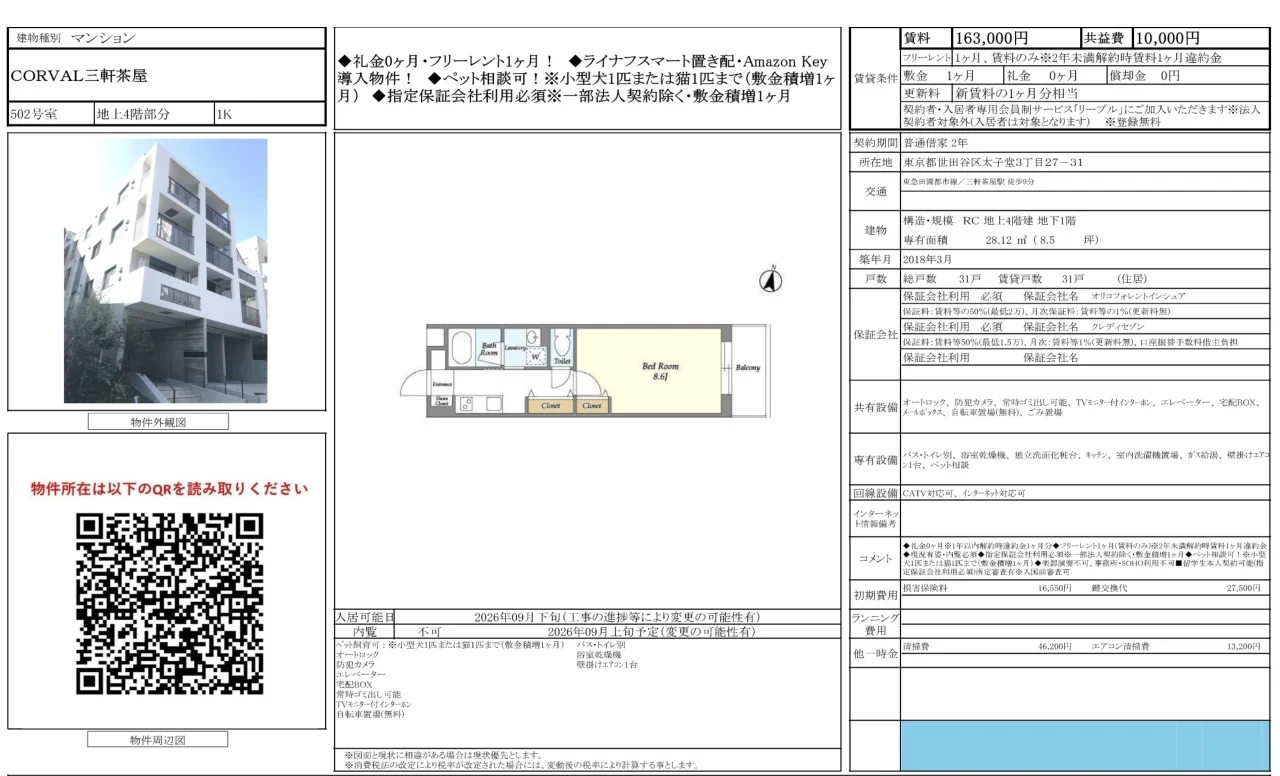1280x776 pixels.
Task: Select key exchange fee '27,500円'
Action: click(1243, 589)
